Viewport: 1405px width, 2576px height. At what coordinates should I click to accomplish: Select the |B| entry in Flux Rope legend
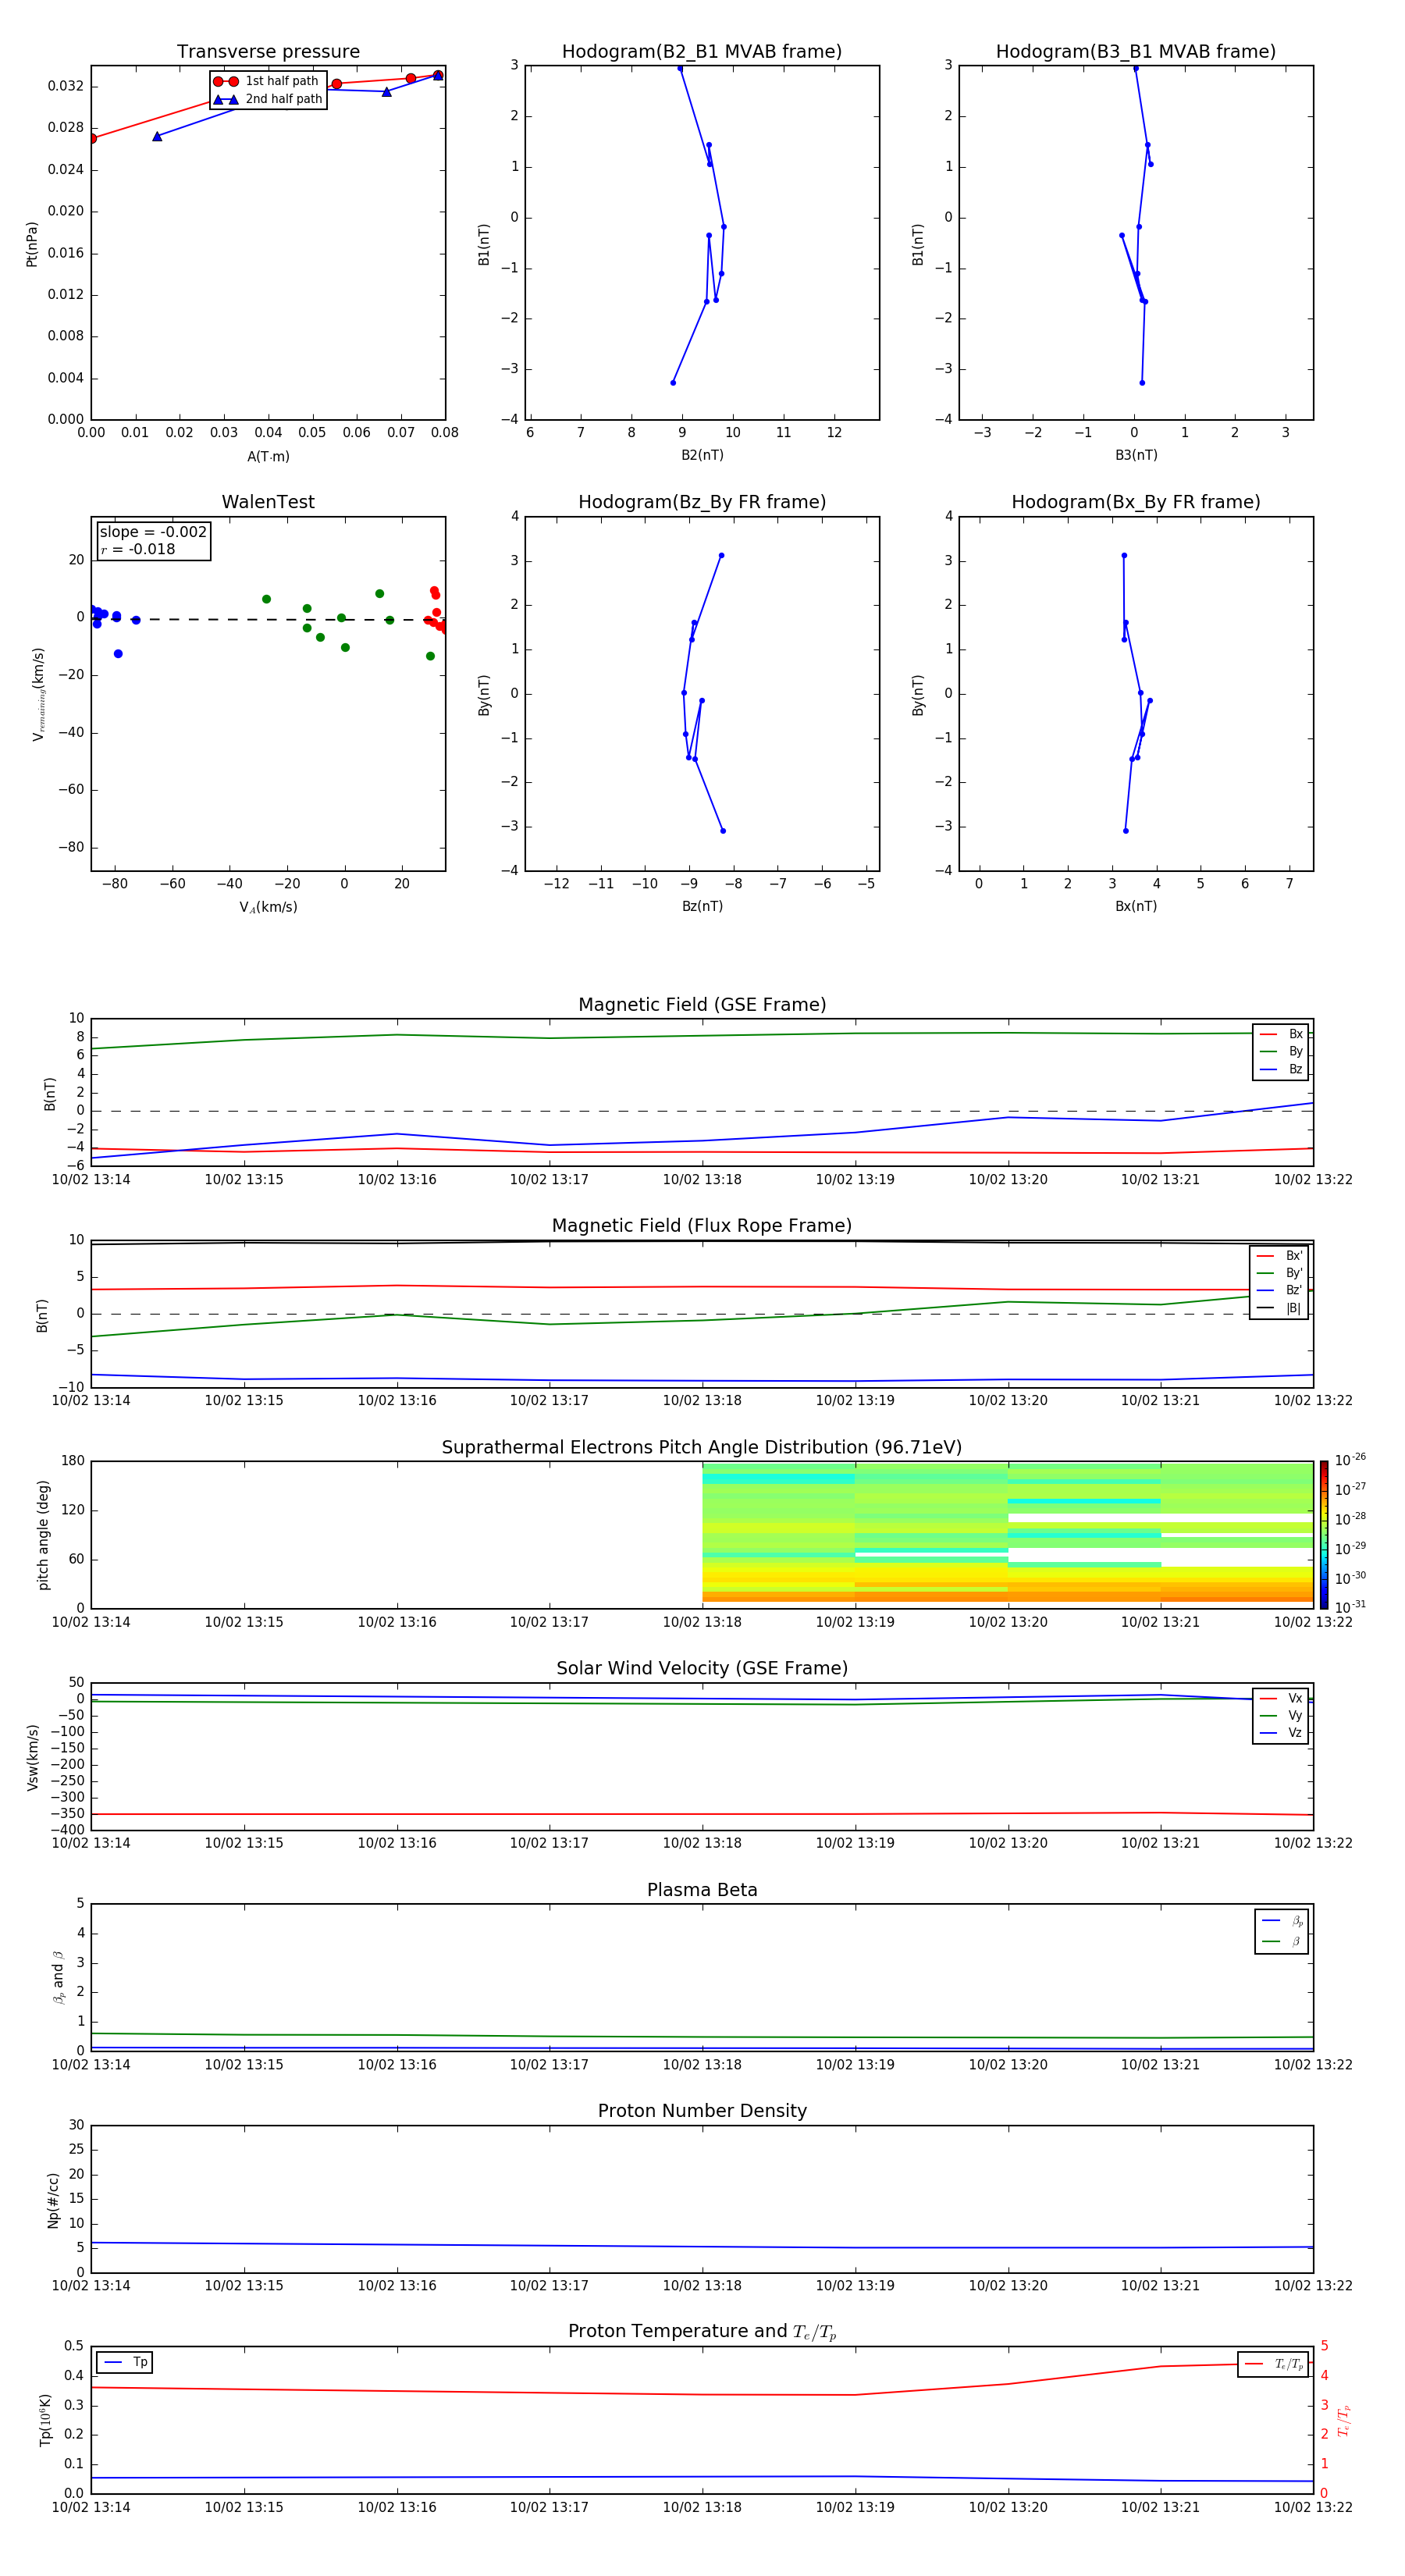tap(1279, 1308)
